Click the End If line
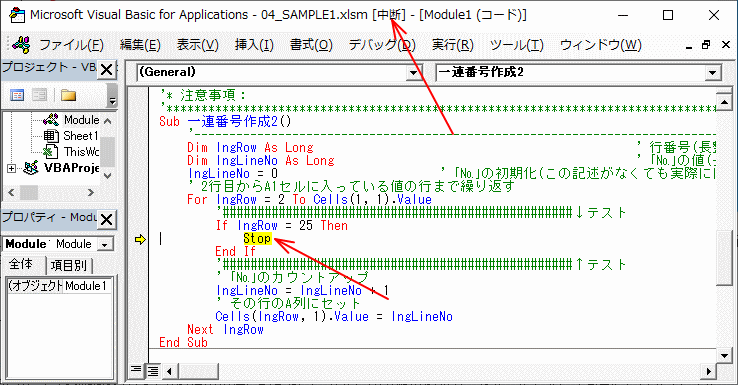The width and height of the screenshot is (738, 385). pos(235,251)
